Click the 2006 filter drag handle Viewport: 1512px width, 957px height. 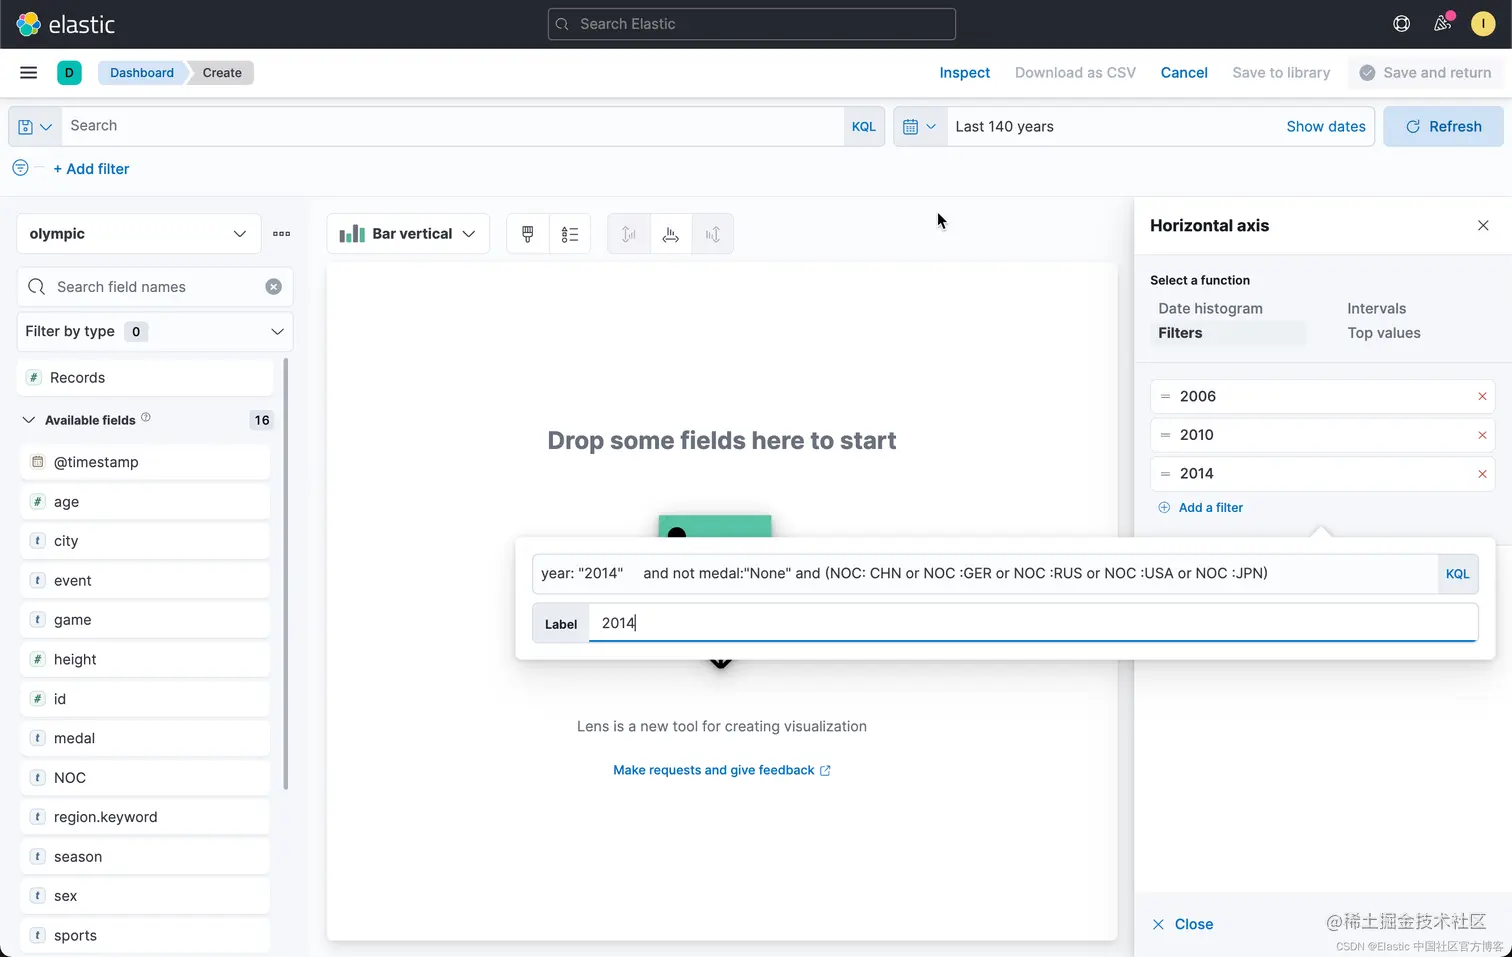1165,396
